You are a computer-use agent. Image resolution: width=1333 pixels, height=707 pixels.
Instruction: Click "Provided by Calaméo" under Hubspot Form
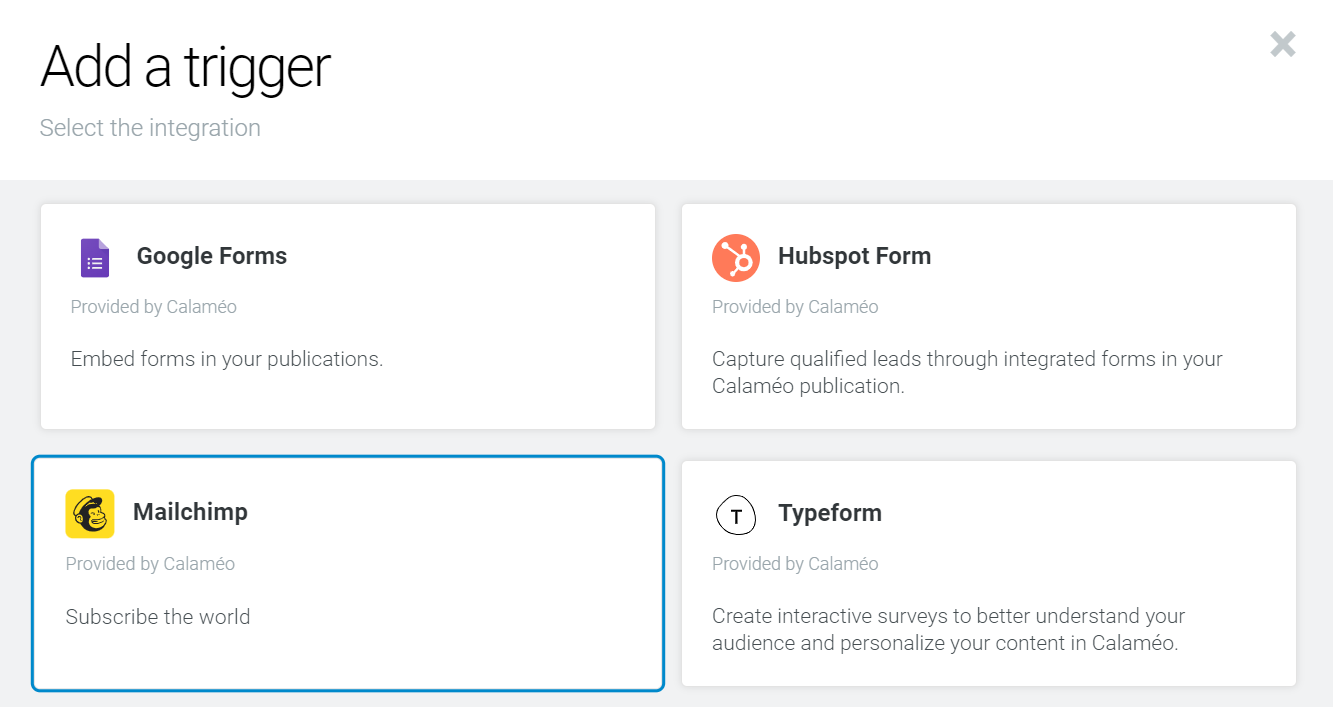pos(795,307)
